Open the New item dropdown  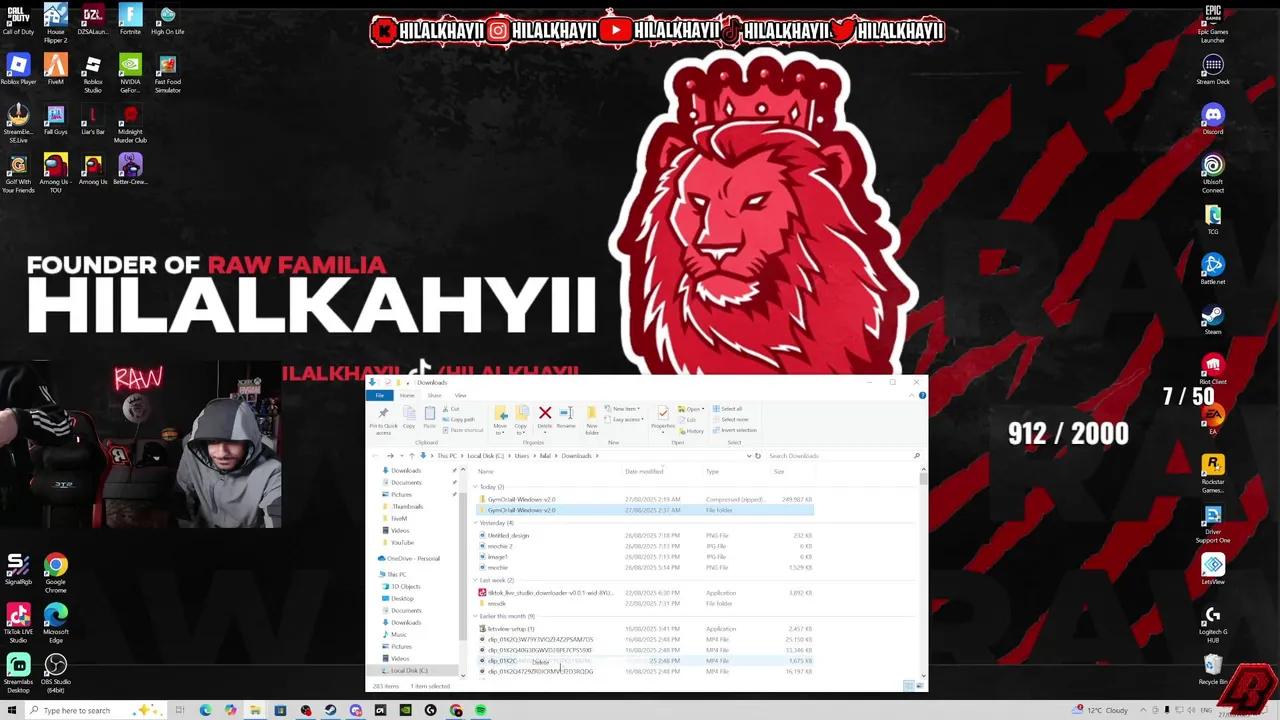point(622,409)
